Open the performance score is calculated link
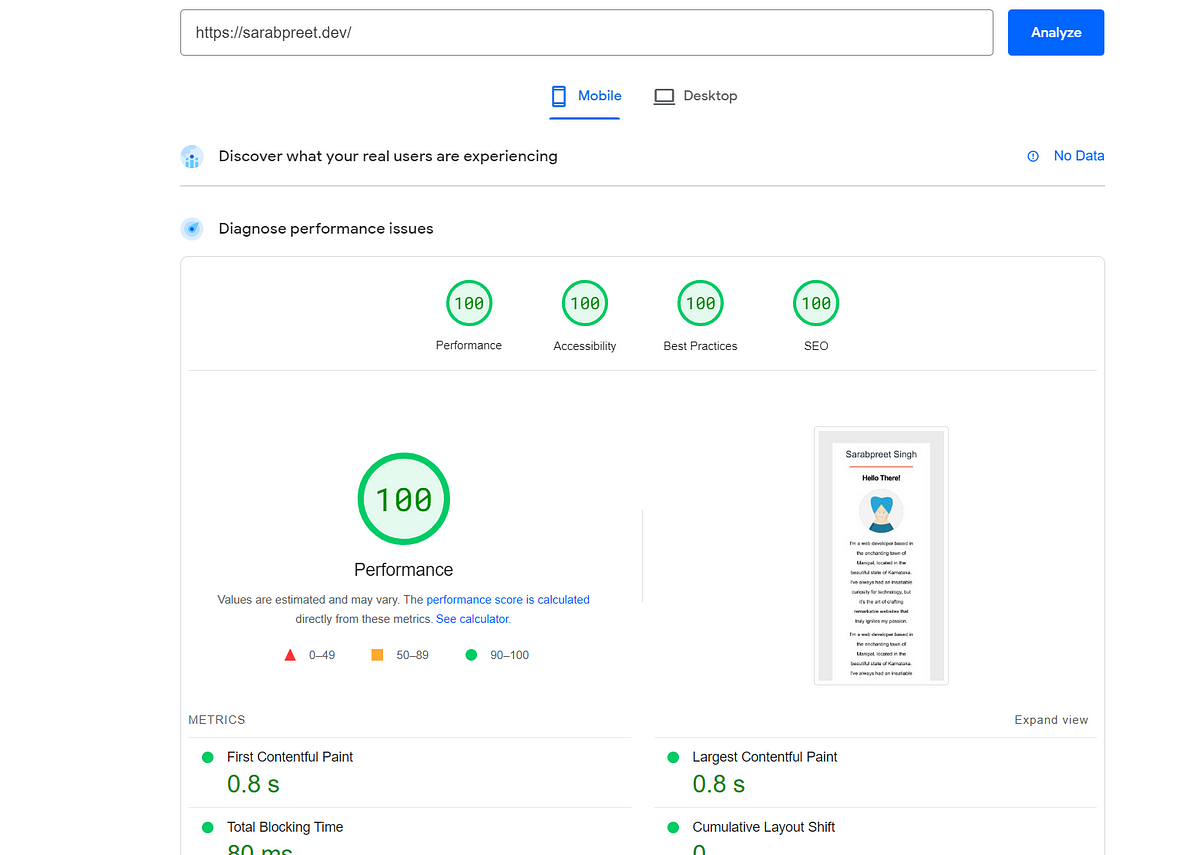The width and height of the screenshot is (1200, 855). click(508, 600)
